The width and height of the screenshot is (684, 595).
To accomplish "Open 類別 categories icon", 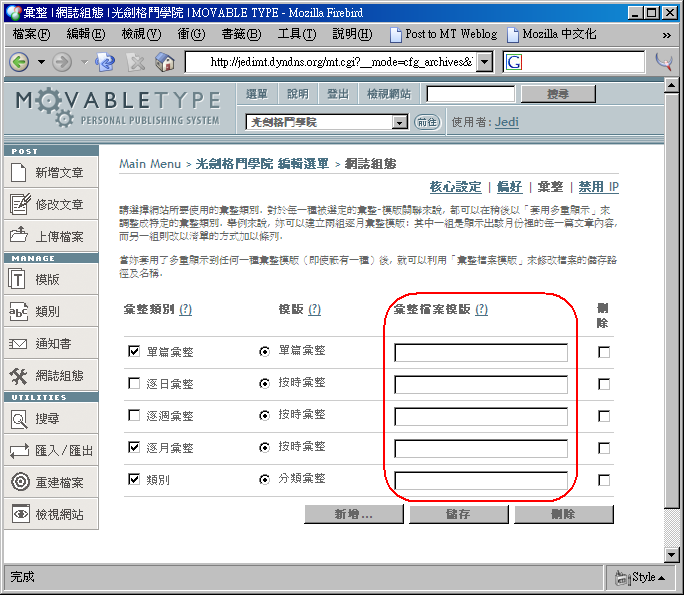I will pos(18,311).
